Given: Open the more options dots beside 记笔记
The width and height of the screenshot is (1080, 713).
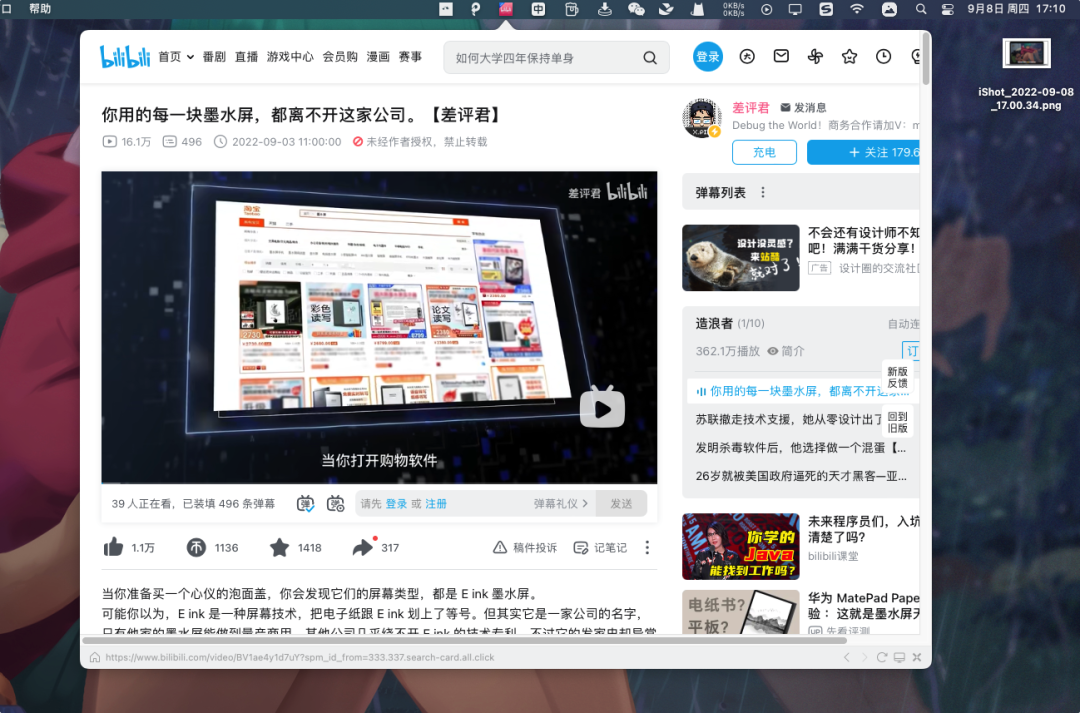Looking at the screenshot, I should (x=647, y=548).
